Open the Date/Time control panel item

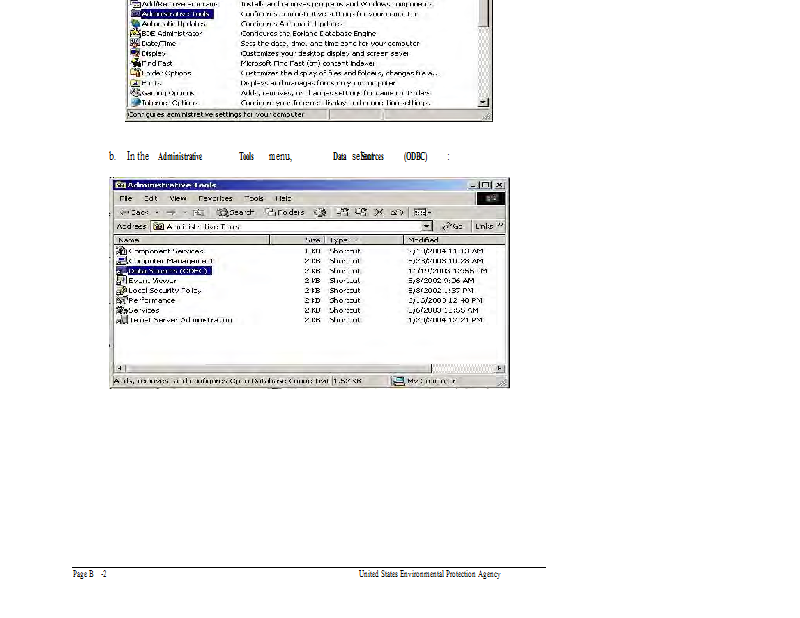[x=158, y=43]
